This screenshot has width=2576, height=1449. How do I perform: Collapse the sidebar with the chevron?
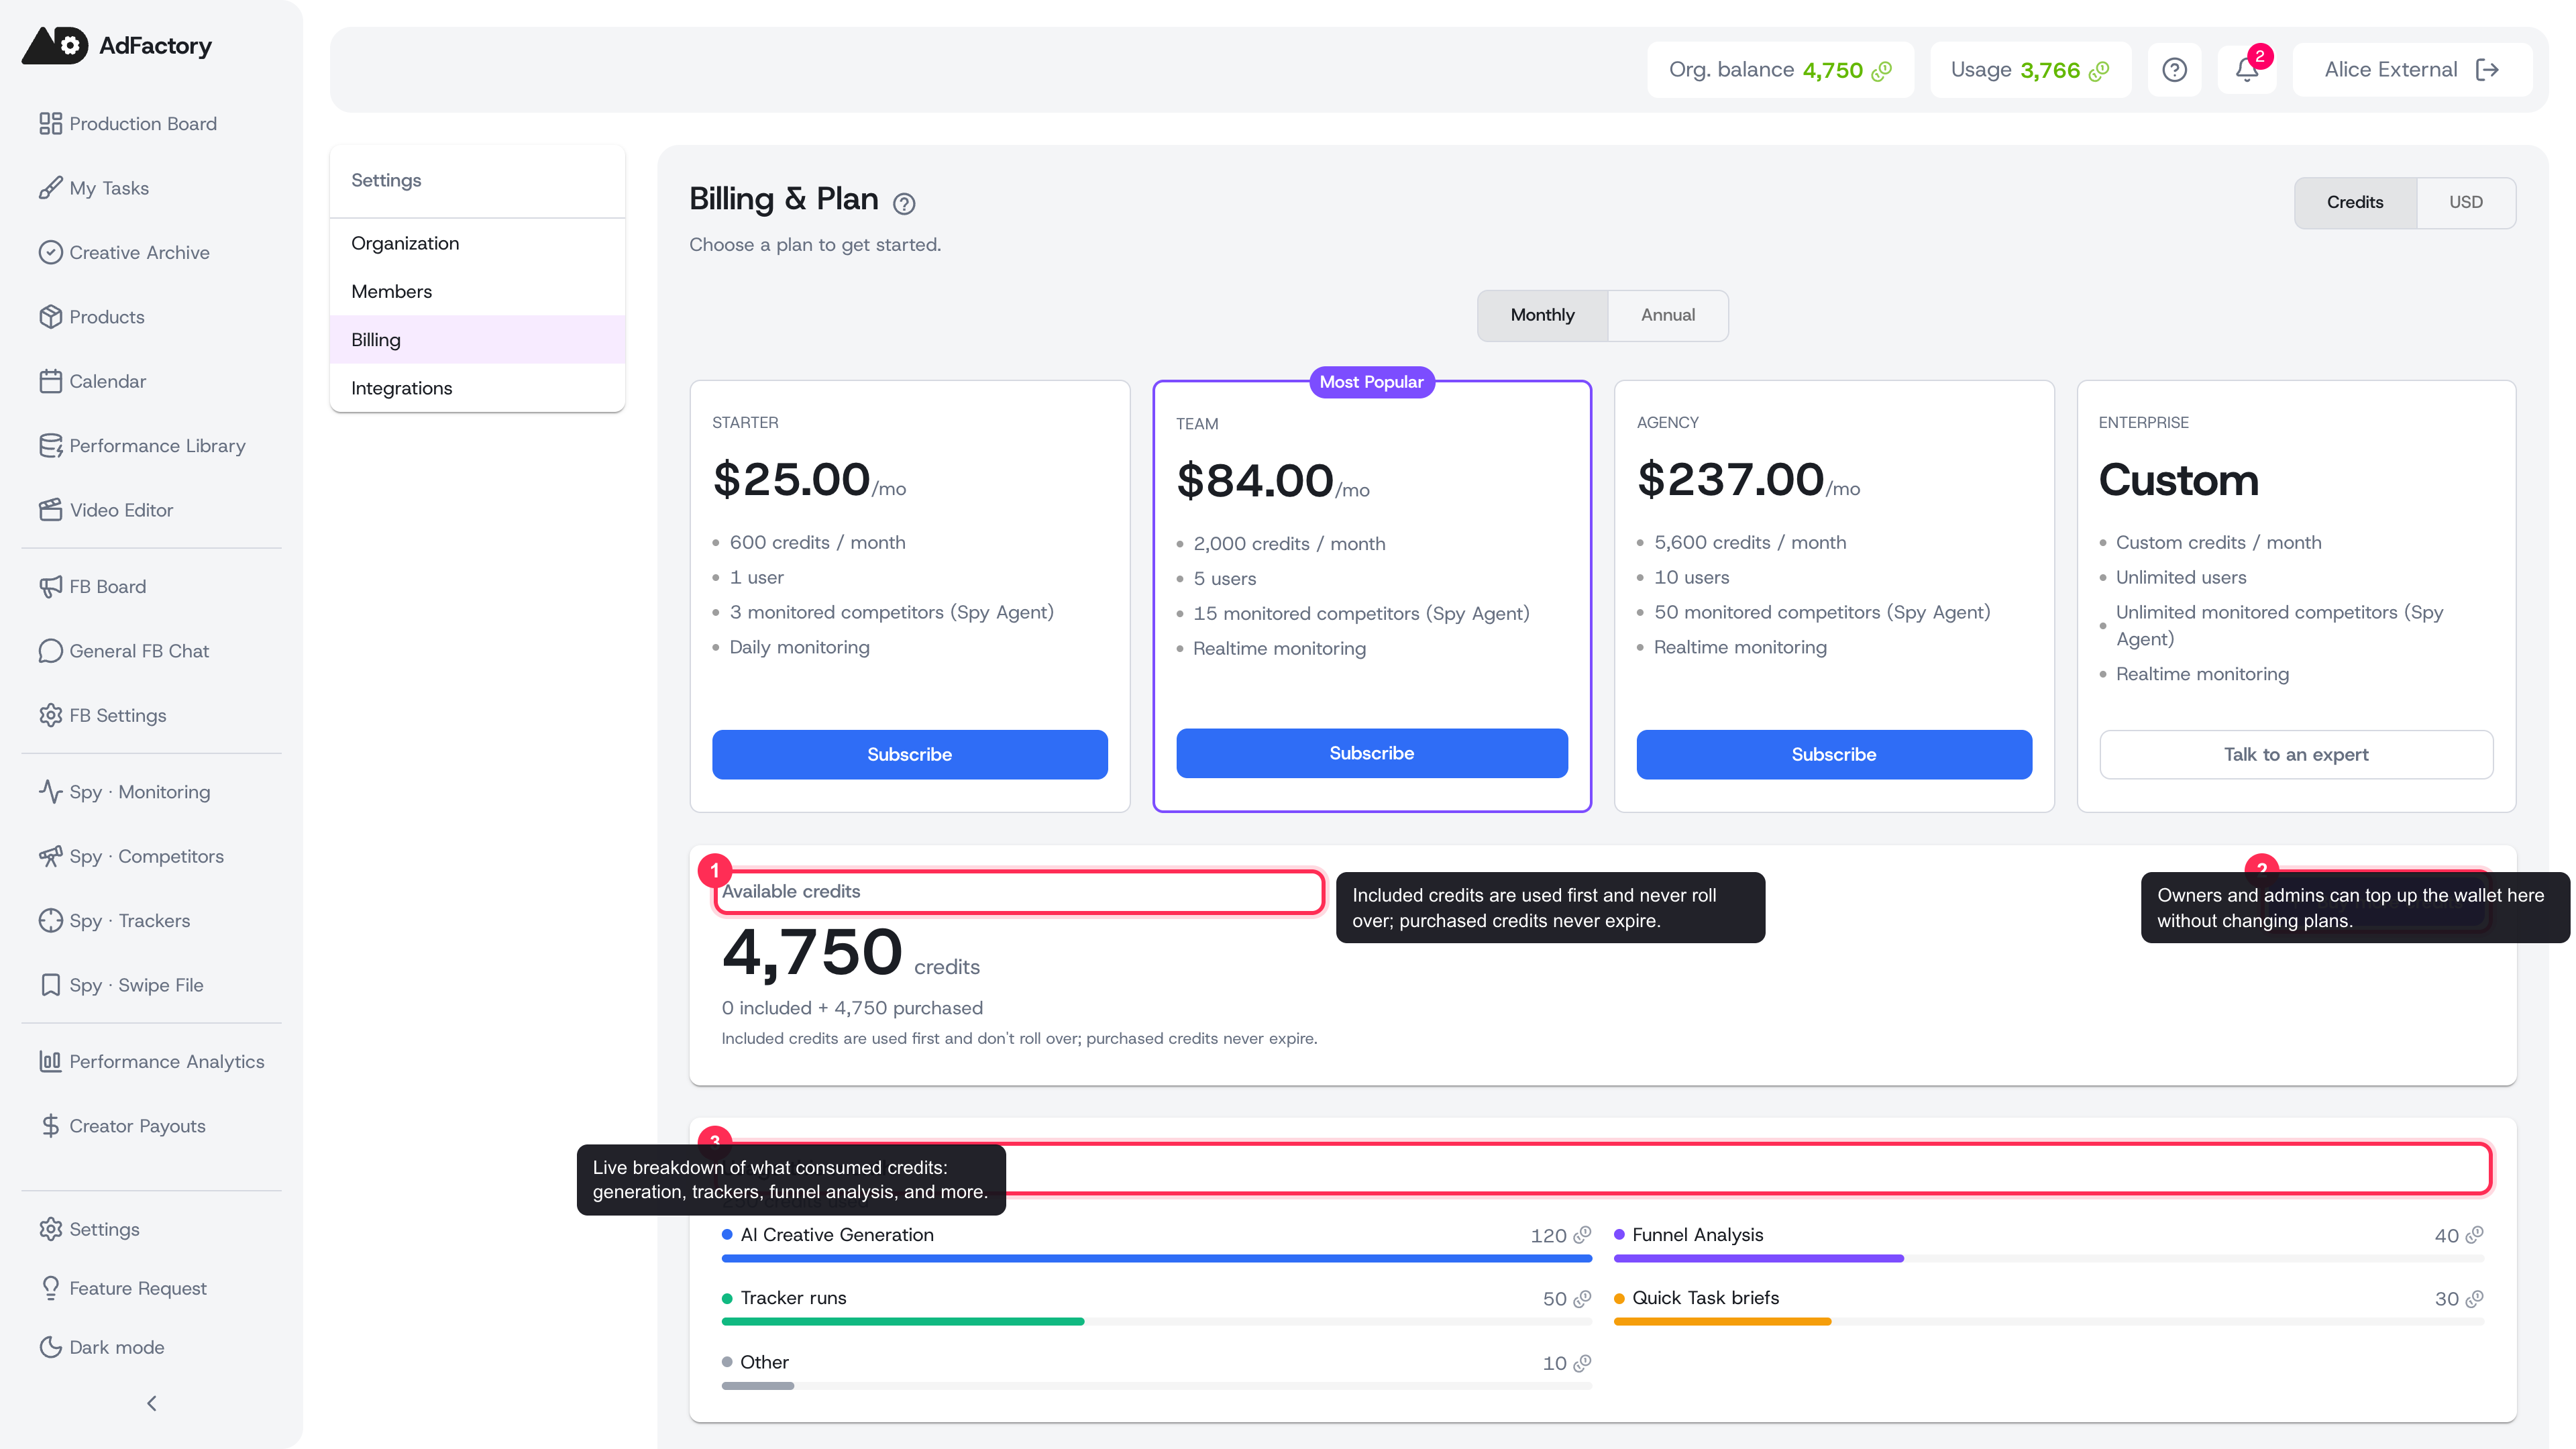[151, 1403]
